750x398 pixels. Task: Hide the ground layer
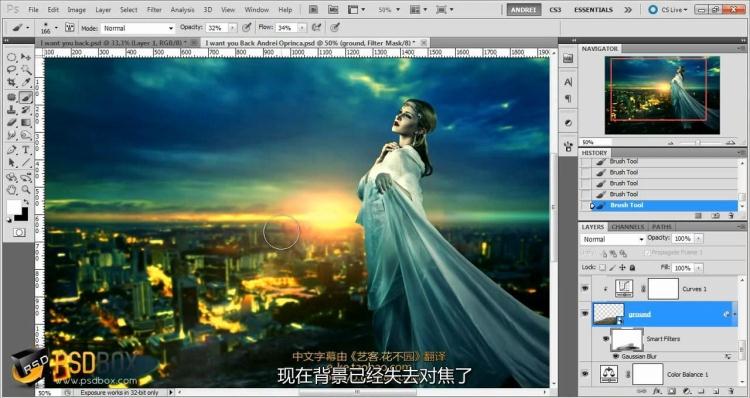click(585, 314)
